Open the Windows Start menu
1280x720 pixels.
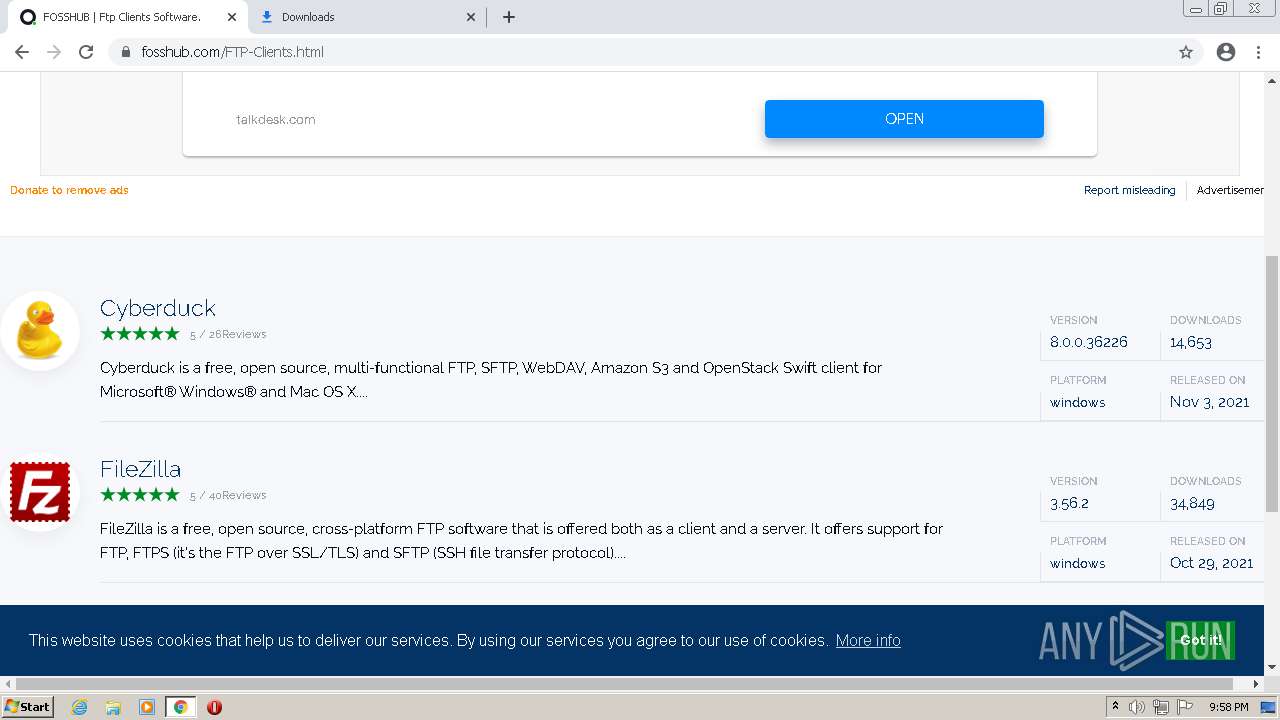(x=27, y=706)
